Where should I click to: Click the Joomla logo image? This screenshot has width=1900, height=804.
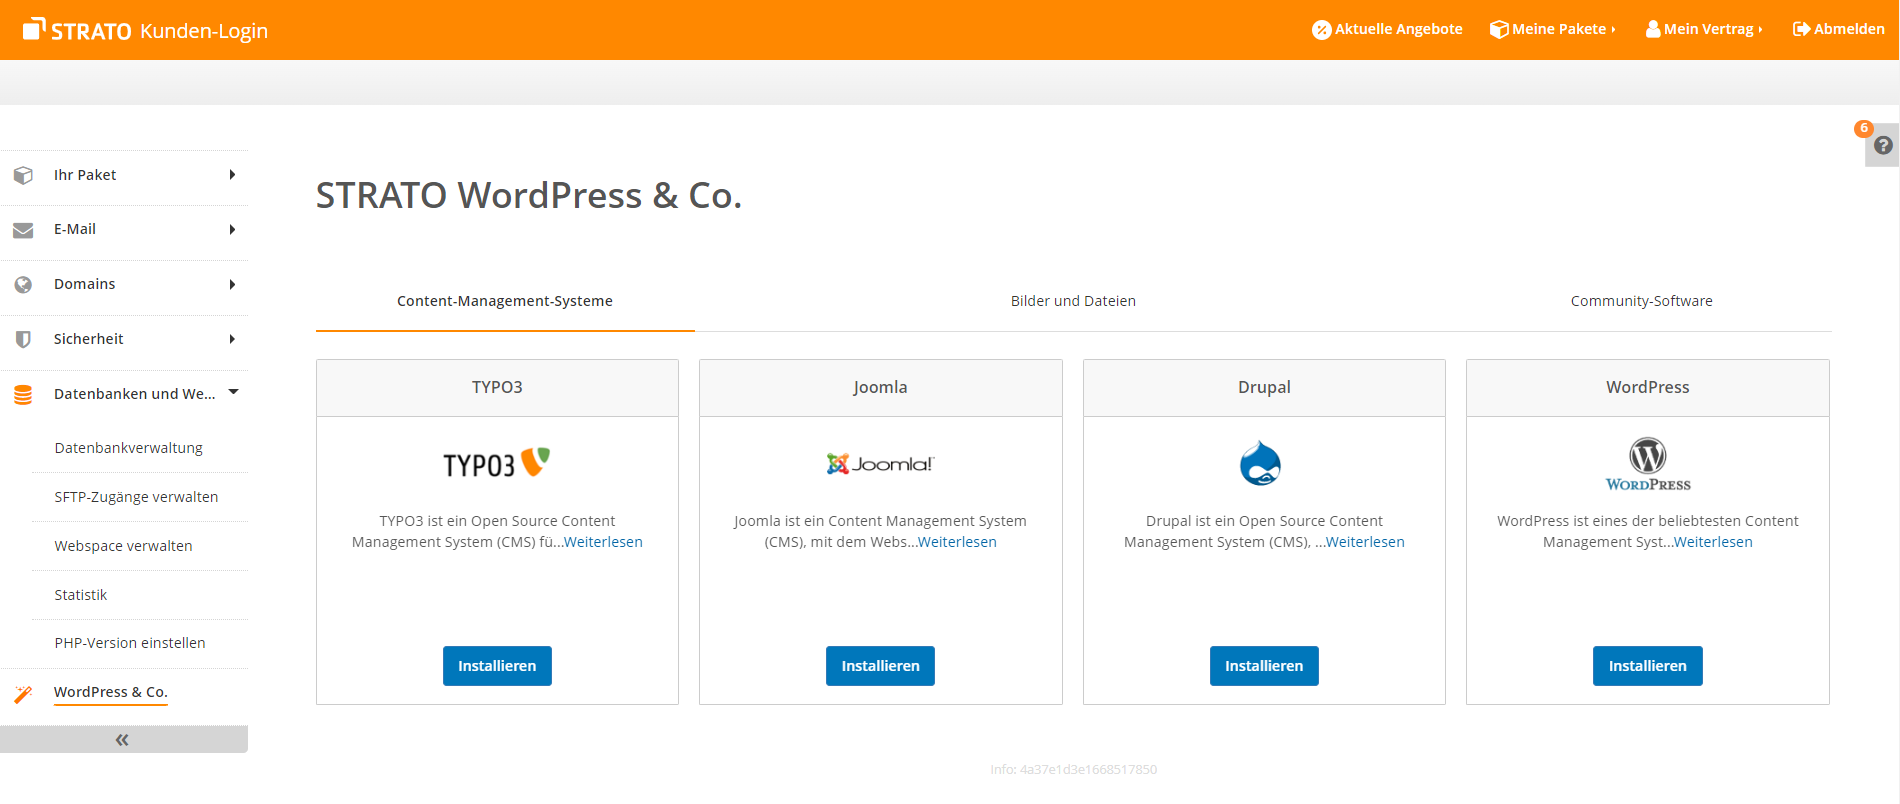click(x=880, y=464)
